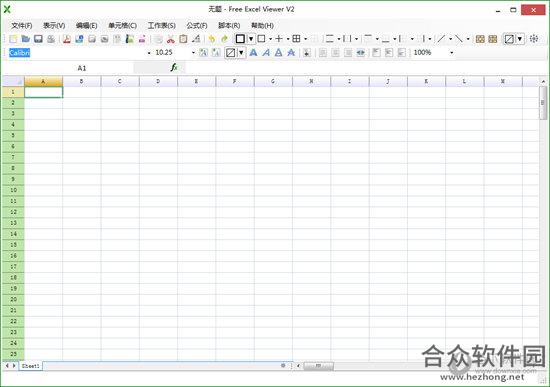This screenshot has width=550, height=387.
Task: Apply diagonal down border line
Action: pyautogui.click(x=459, y=39)
